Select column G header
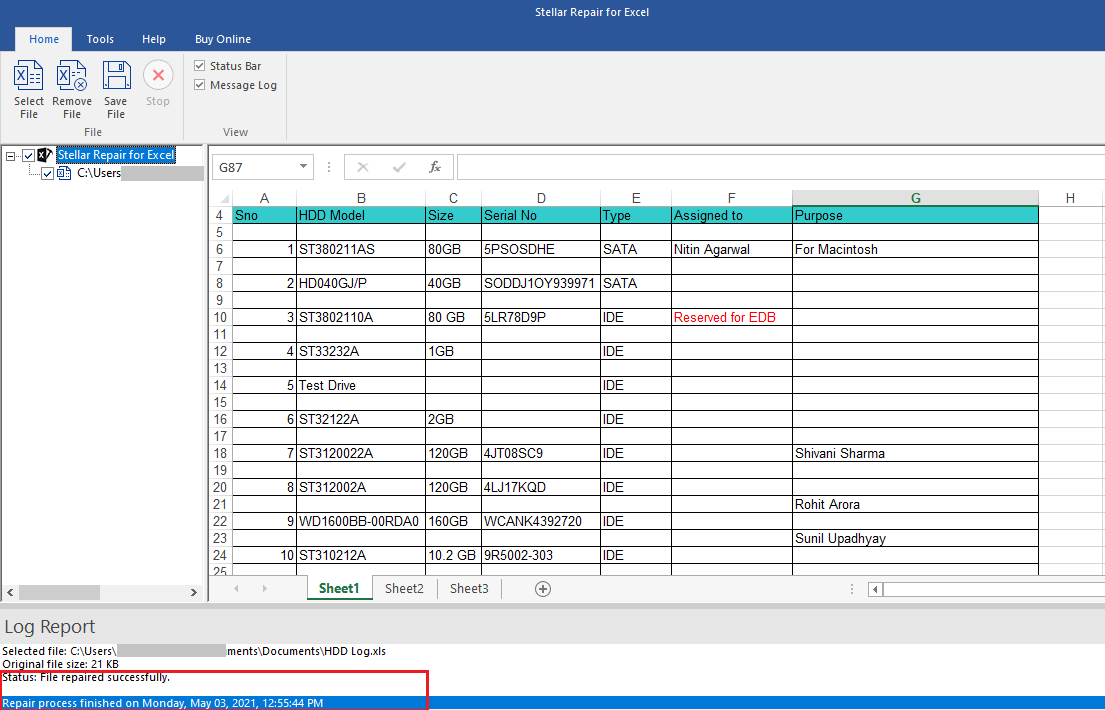Screen dimensions: 1105x710 [915, 198]
